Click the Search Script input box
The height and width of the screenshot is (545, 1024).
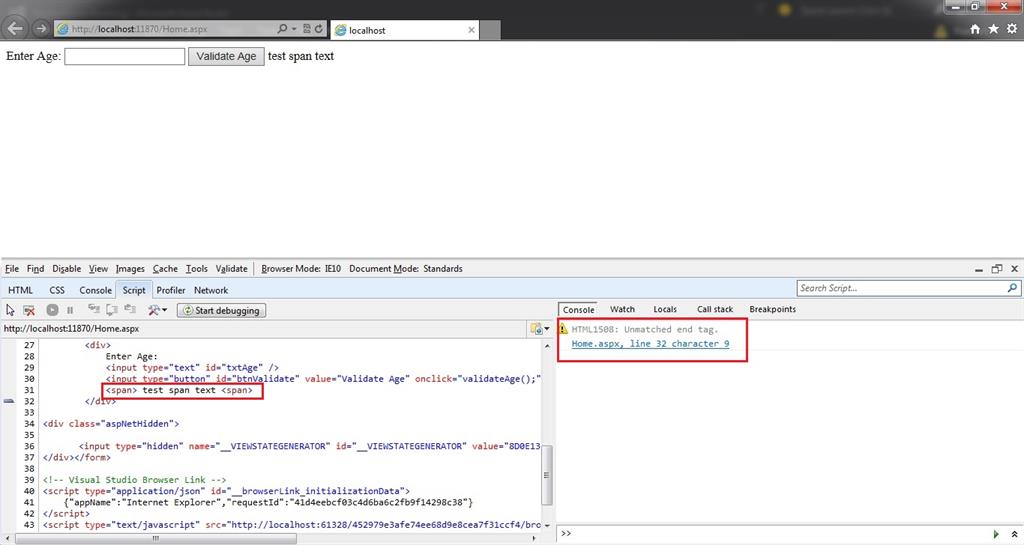pyautogui.click(x=901, y=288)
